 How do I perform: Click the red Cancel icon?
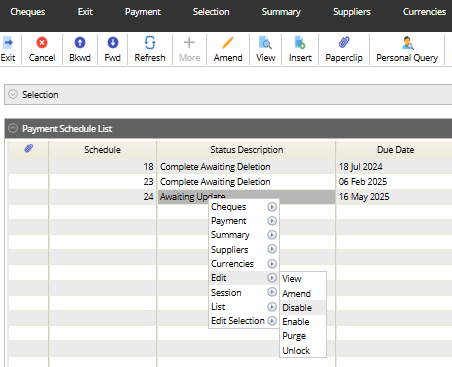[x=42, y=43]
